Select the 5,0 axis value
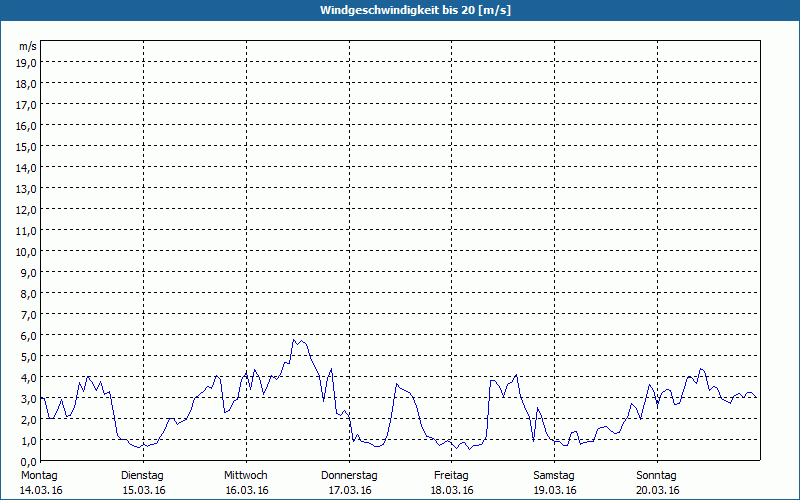 pos(29,357)
